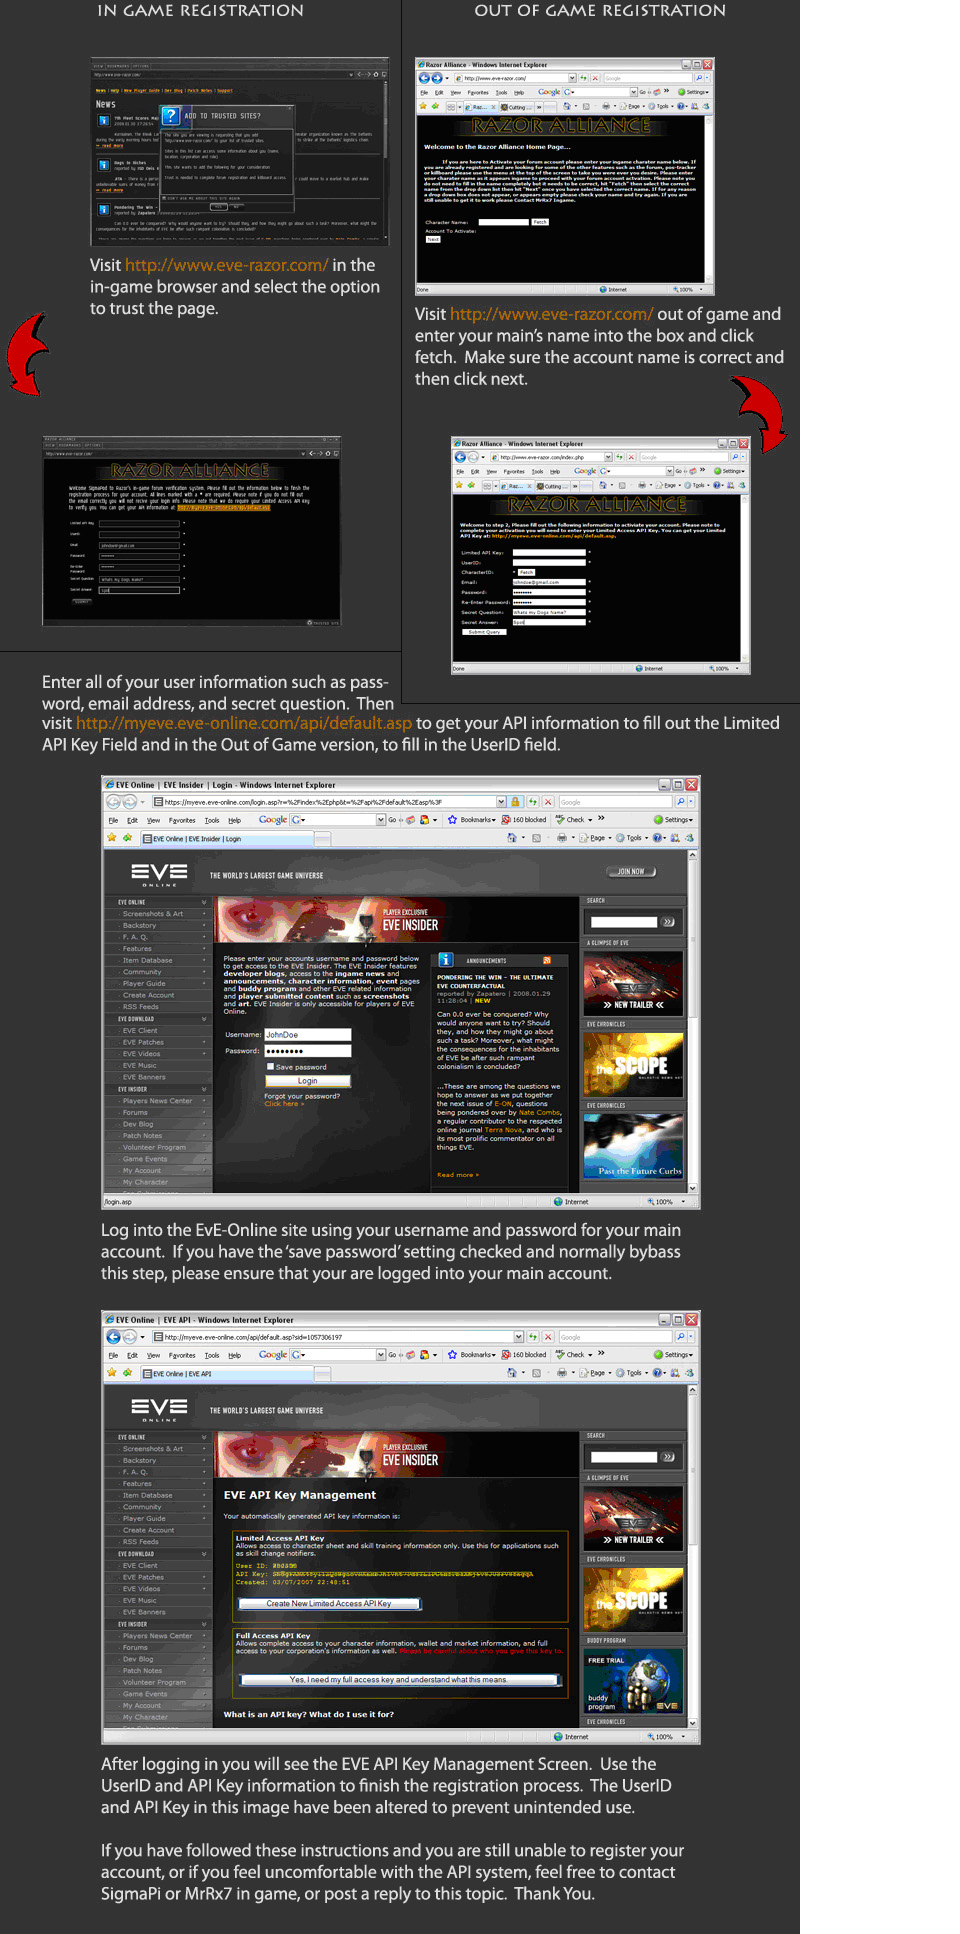This screenshot has height=1934, width=960.
Task: Click the Login button on the EVE Insider page
Action: [308, 1081]
